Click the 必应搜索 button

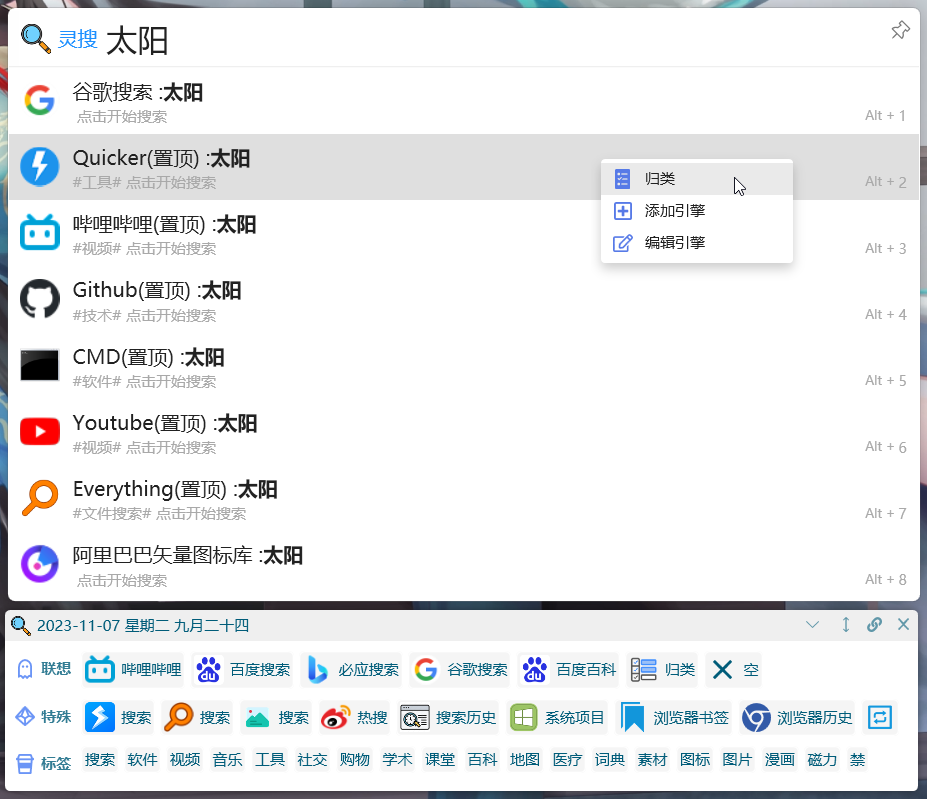pos(351,670)
